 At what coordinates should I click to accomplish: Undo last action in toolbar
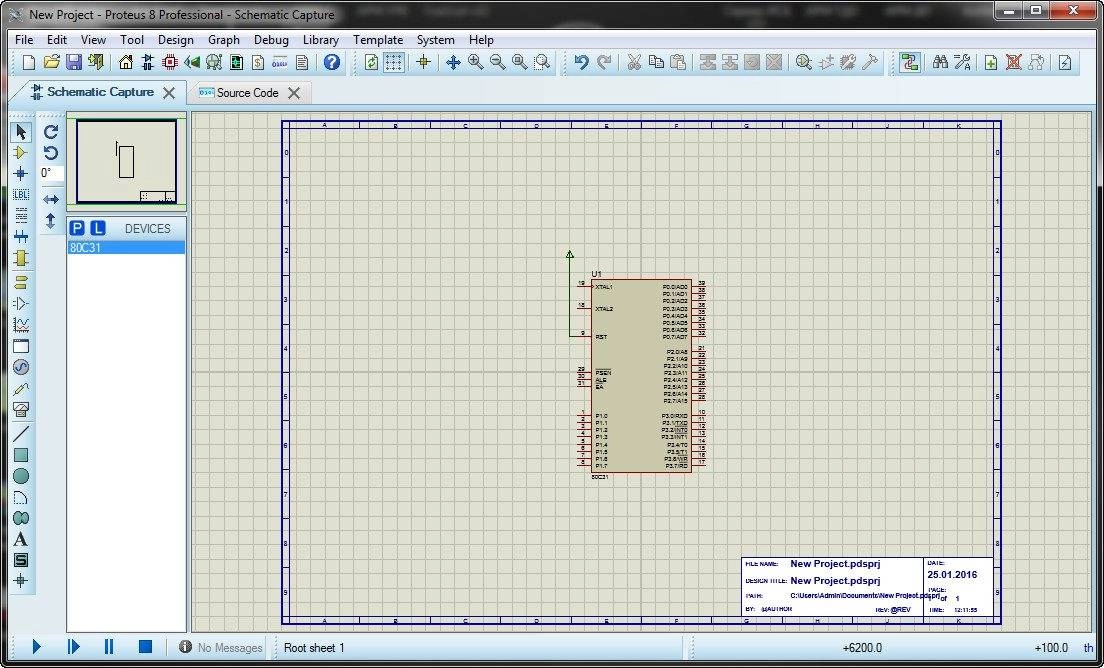coord(581,63)
